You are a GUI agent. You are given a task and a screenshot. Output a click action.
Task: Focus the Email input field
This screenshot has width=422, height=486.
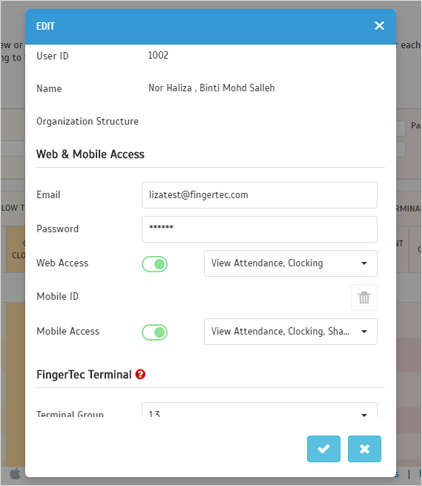[260, 195]
